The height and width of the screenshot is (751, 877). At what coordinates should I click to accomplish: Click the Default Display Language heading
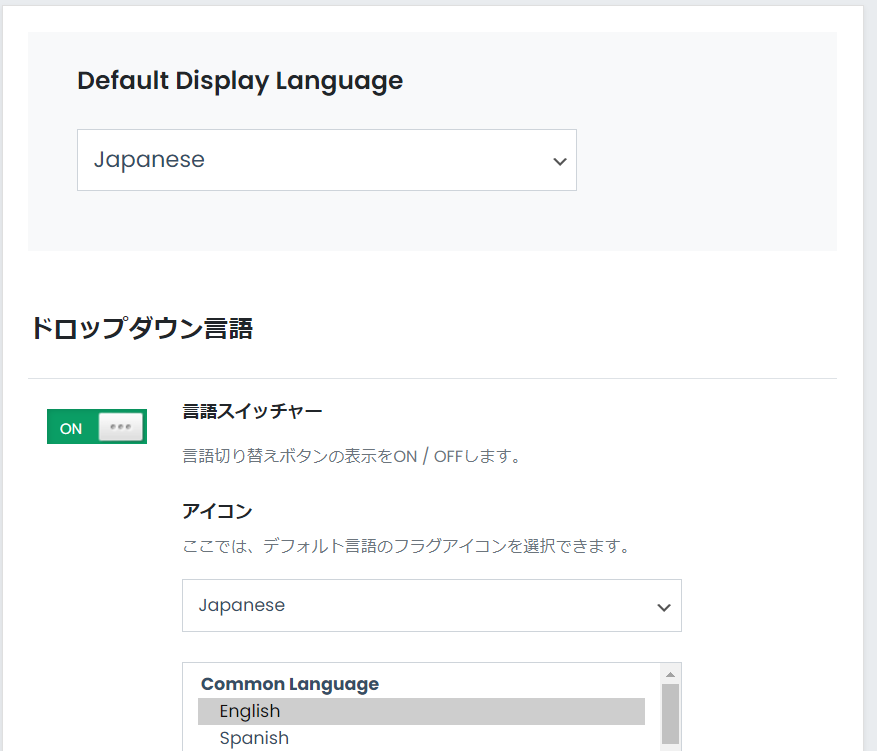[x=240, y=81]
